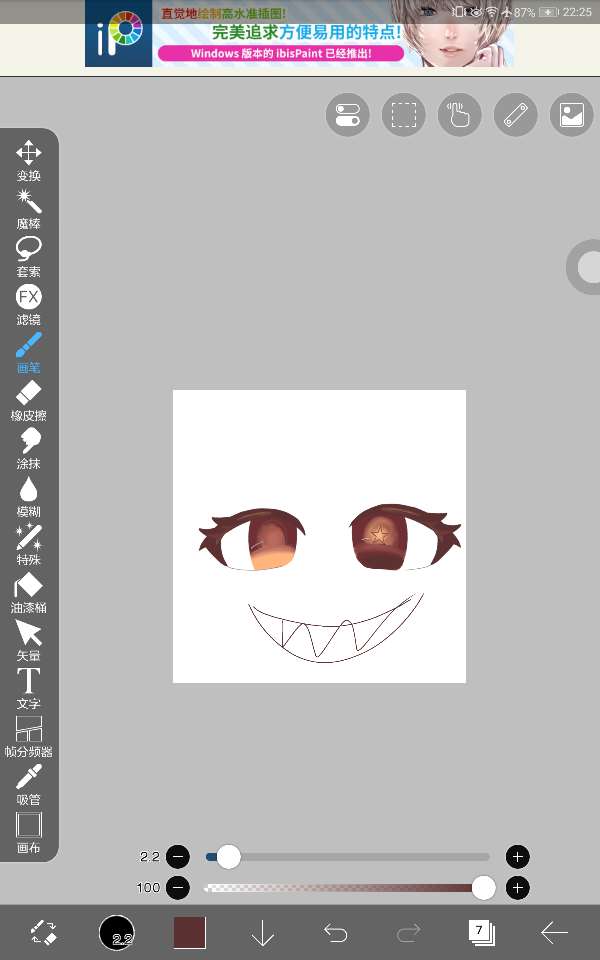The height and width of the screenshot is (960, 600).
Task: Undo the last stroke
Action: pyautogui.click(x=336, y=933)
